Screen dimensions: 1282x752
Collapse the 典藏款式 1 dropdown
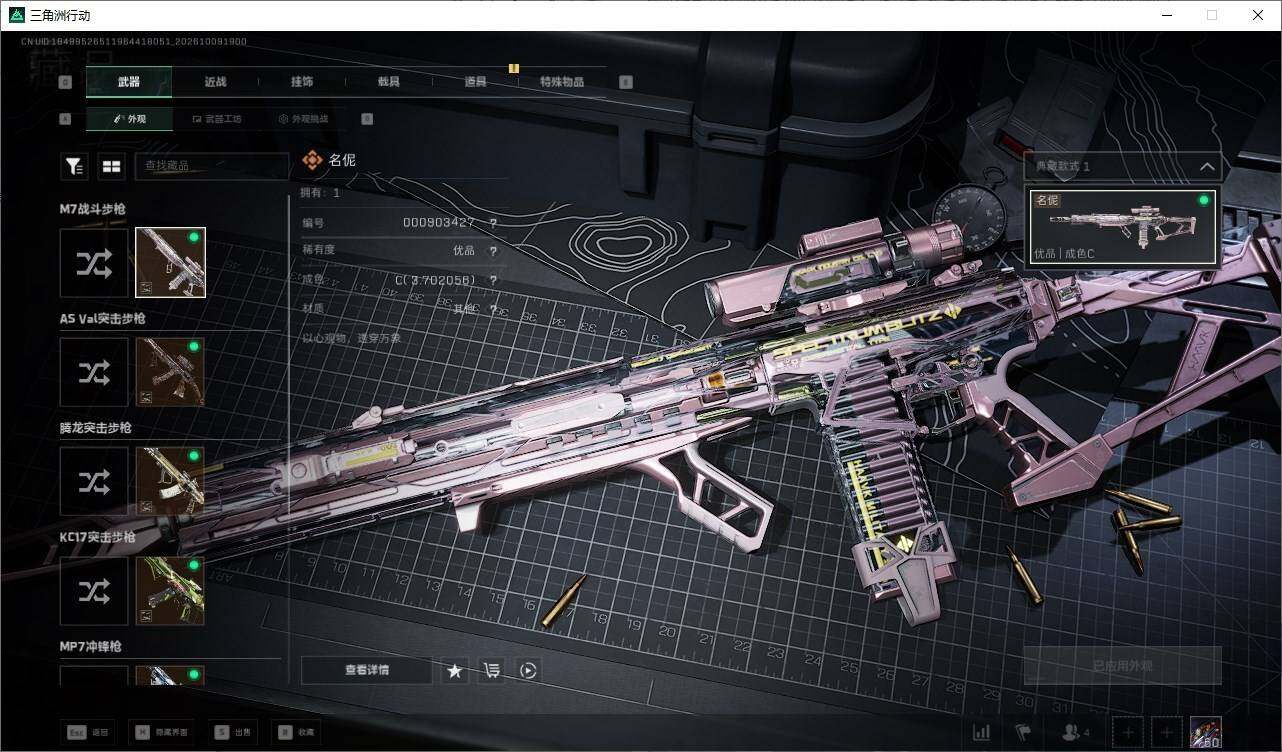(1207, 167)
